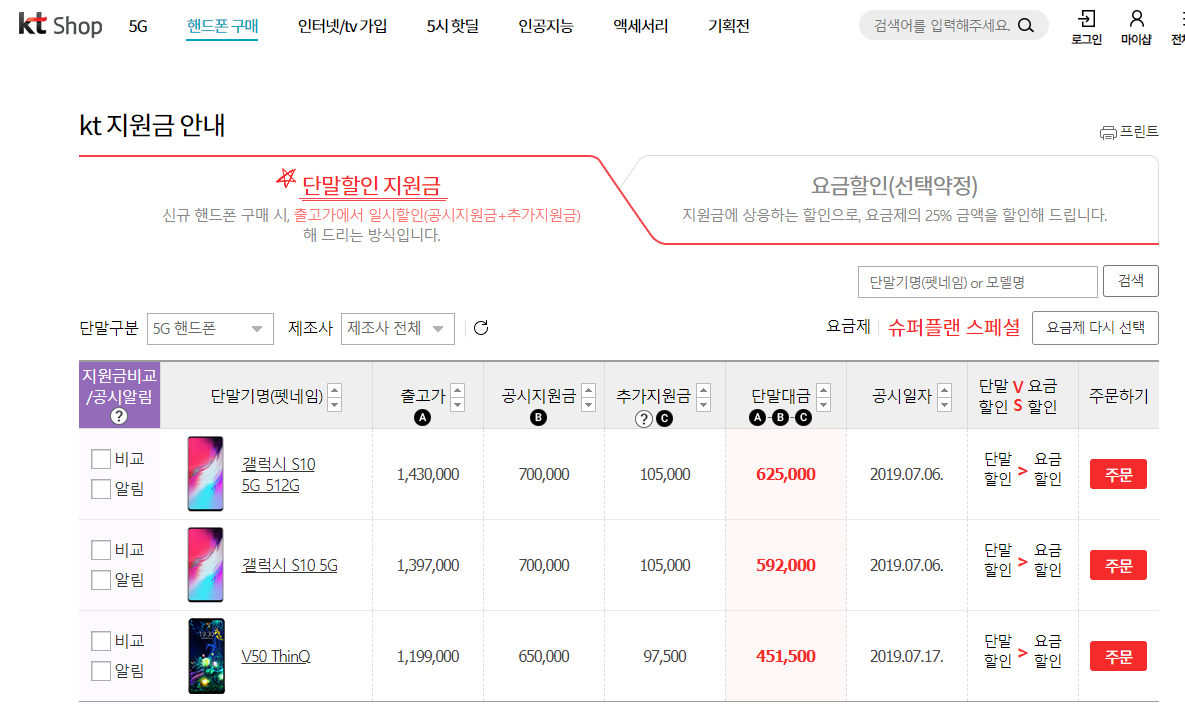Click V50 ThinQ phone thumbnail
1185x714 pixels.
pyautogui.click(x=206, y=656)
